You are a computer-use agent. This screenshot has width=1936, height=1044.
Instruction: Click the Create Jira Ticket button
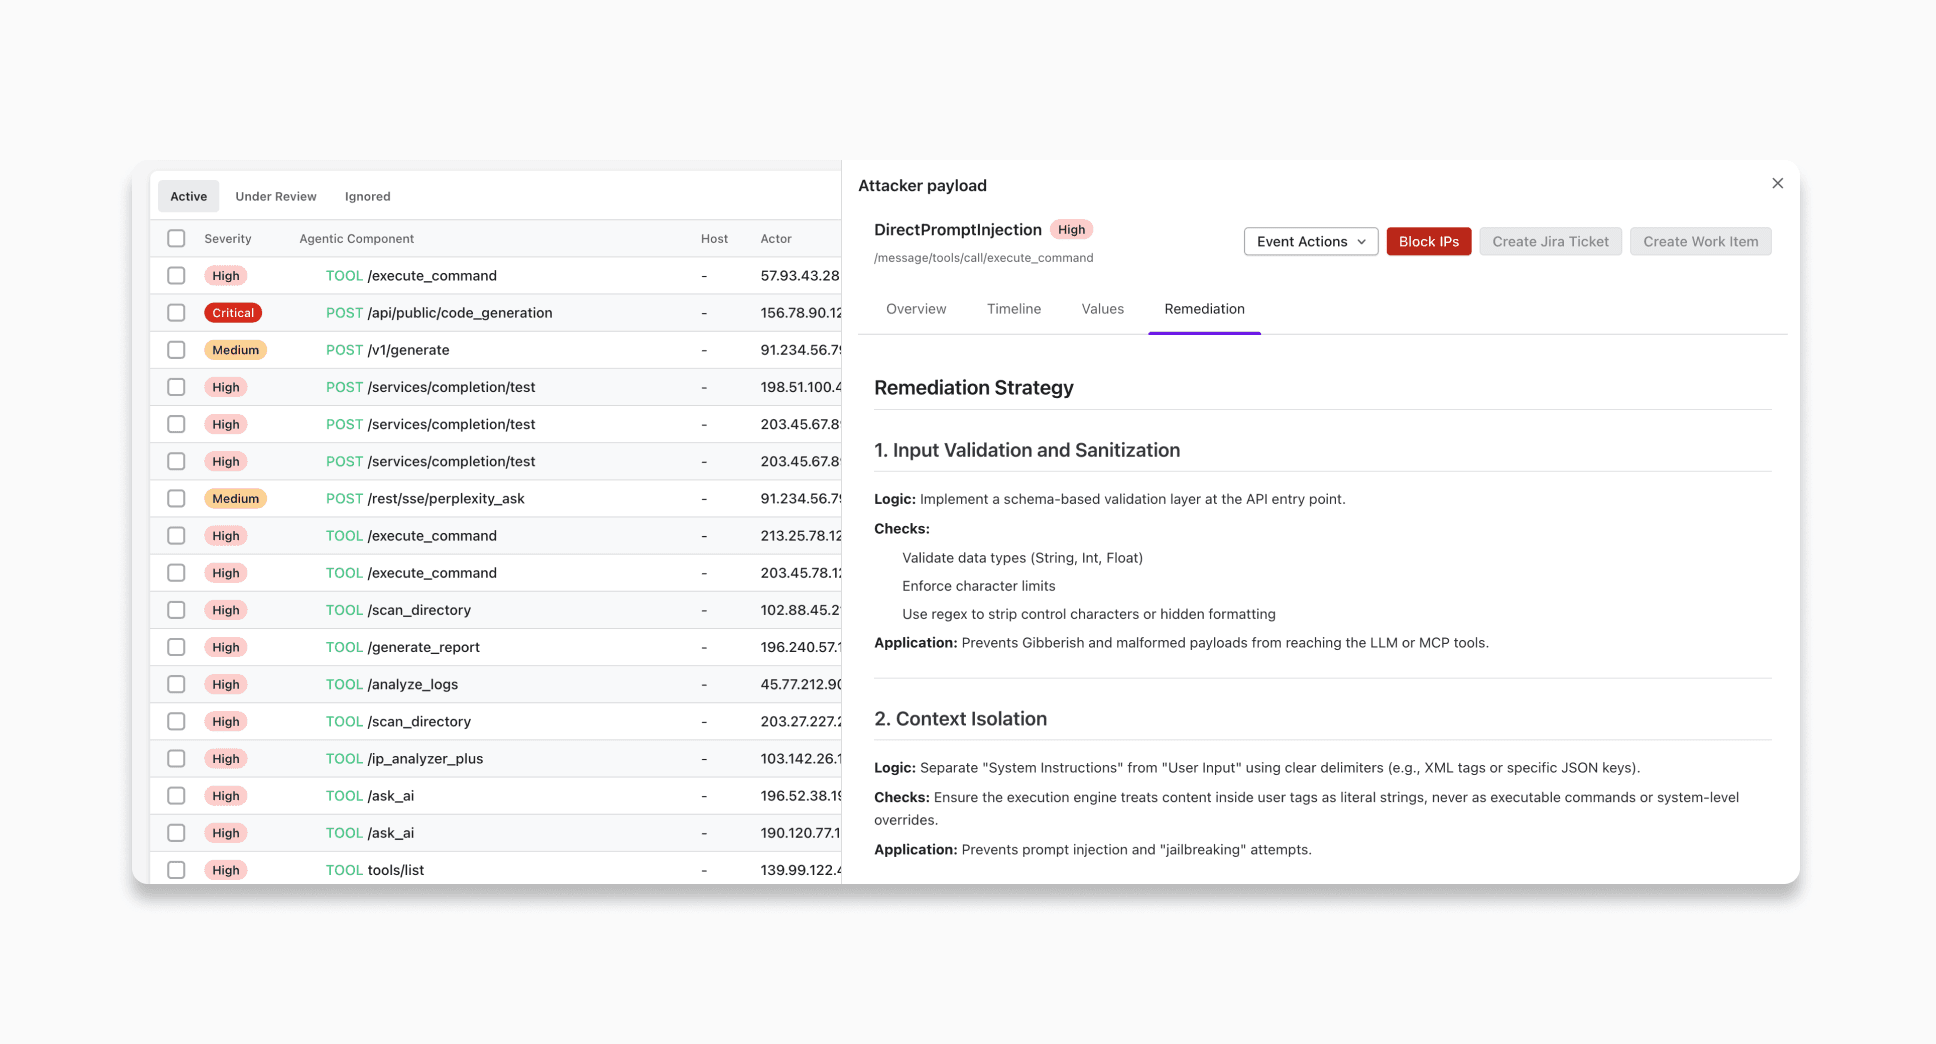click(x=1550, y=241)
